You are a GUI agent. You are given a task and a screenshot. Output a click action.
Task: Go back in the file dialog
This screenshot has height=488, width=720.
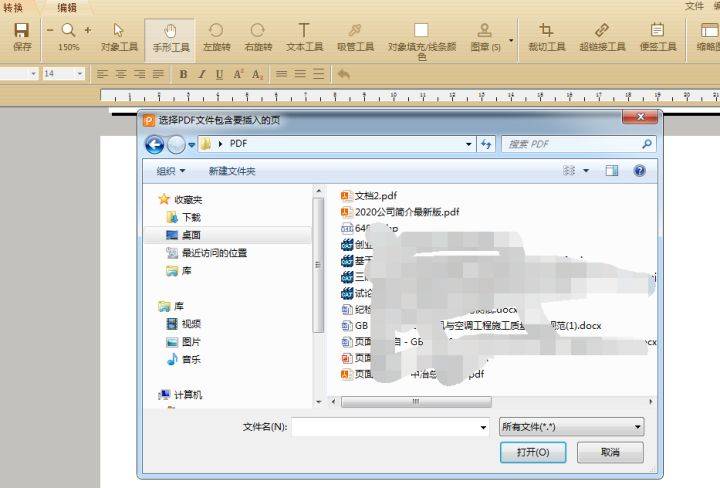[x=155, y=145]
